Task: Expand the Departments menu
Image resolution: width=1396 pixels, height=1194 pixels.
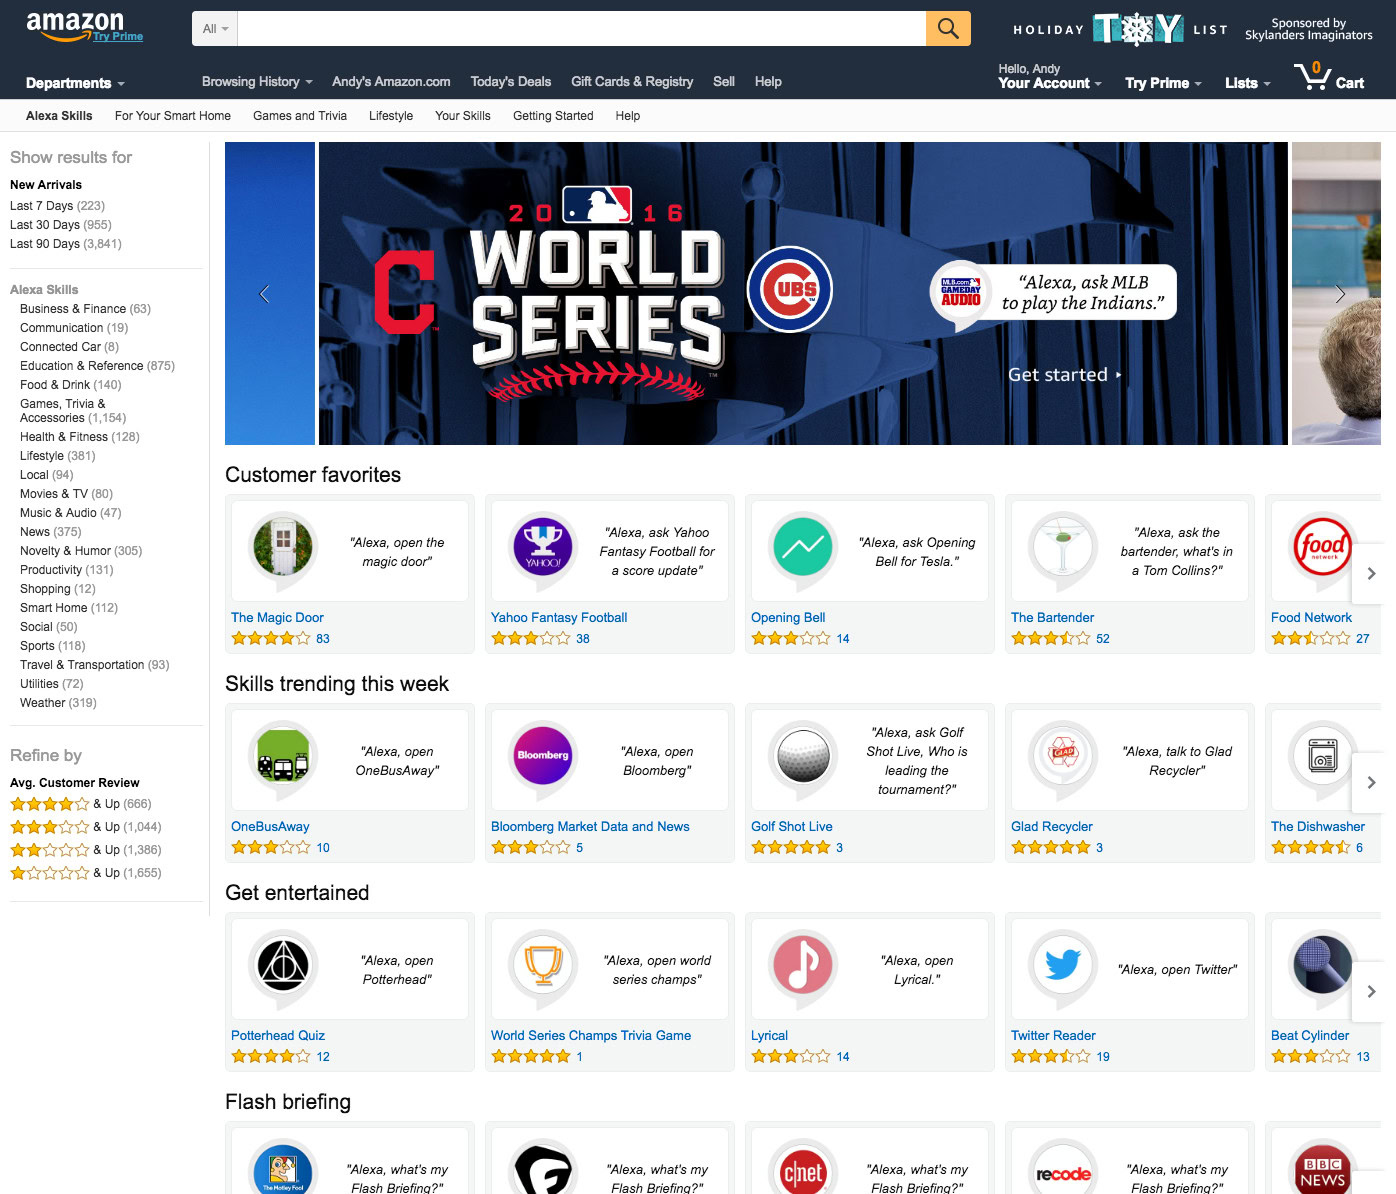Action: (75, 83)
